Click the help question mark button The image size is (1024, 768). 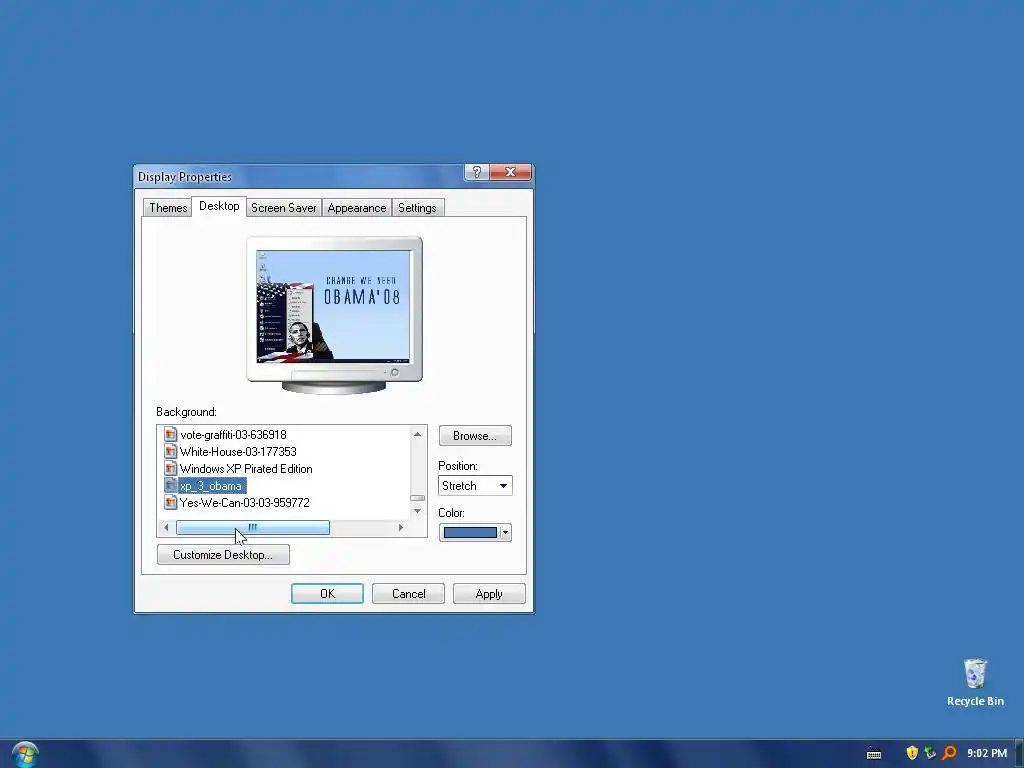(x=477, y=172)
